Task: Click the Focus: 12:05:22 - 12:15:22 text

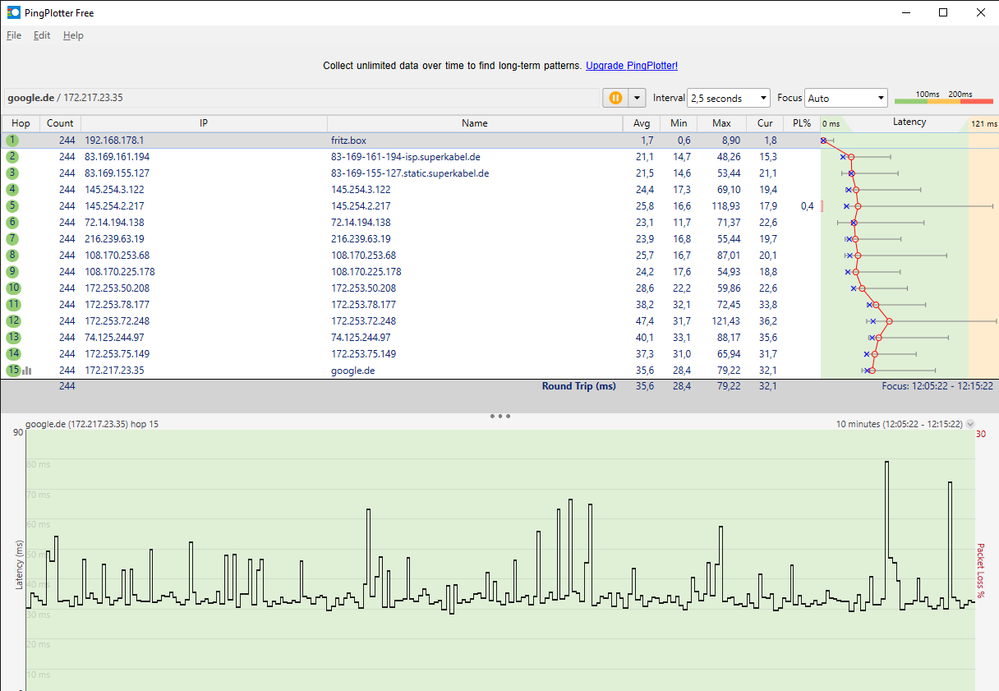Action: click(x=937, y=386)
